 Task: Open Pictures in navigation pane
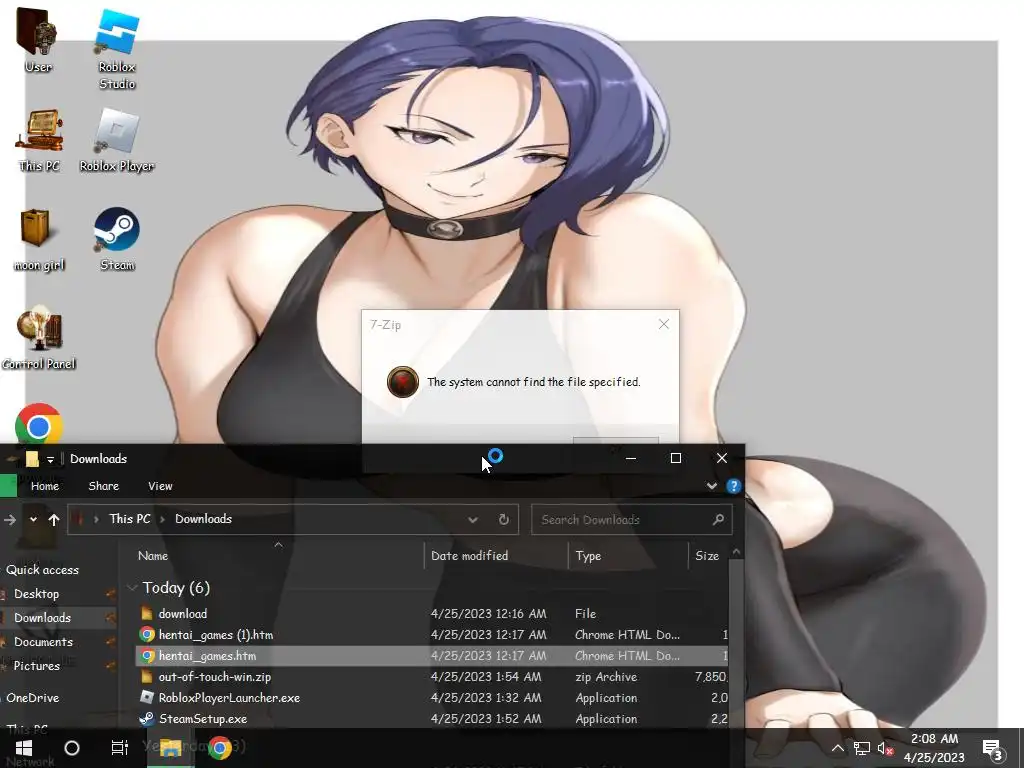tap(37, 665)
